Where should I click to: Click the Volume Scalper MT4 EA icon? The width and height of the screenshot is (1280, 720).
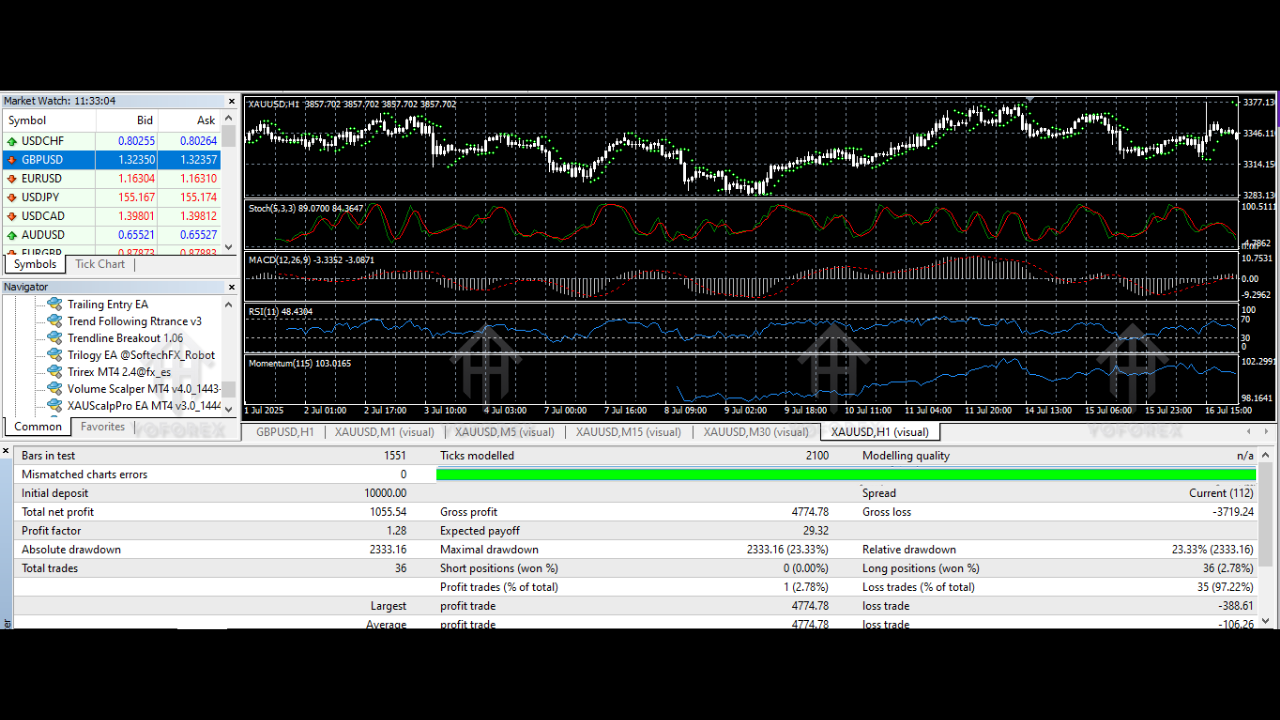point(54,389)
